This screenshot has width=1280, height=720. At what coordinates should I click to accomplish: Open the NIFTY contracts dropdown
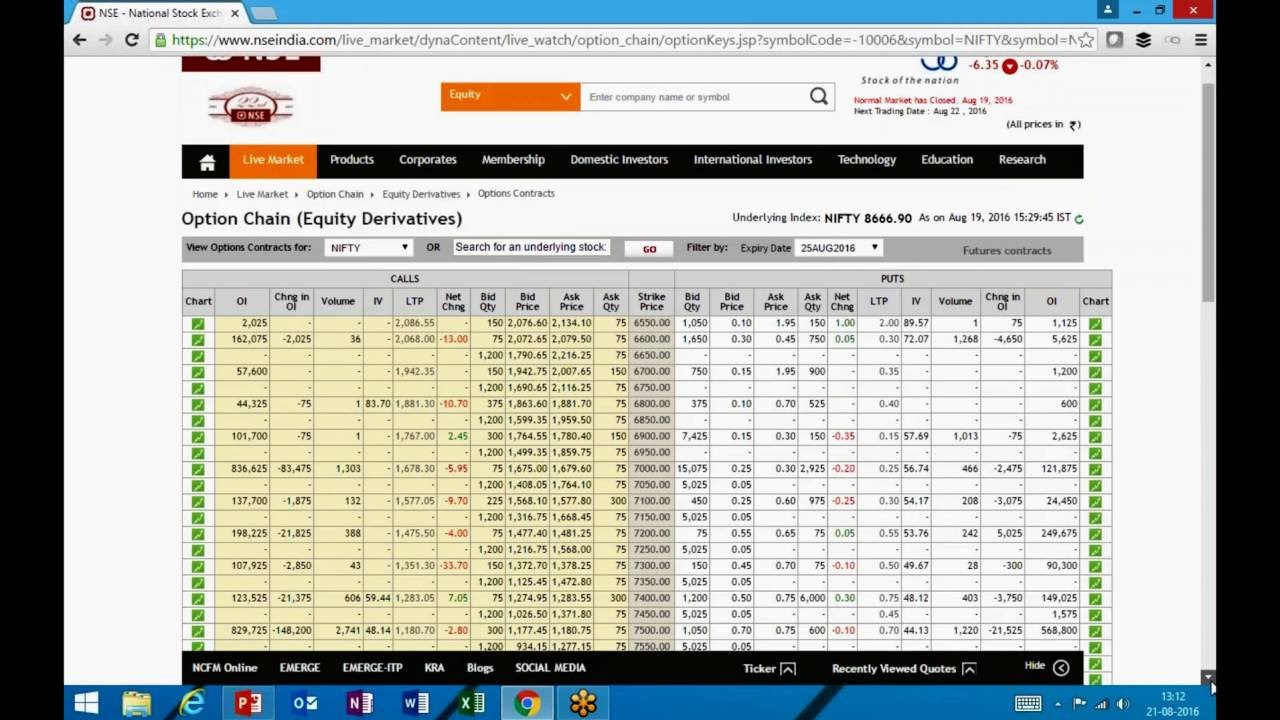368,248
